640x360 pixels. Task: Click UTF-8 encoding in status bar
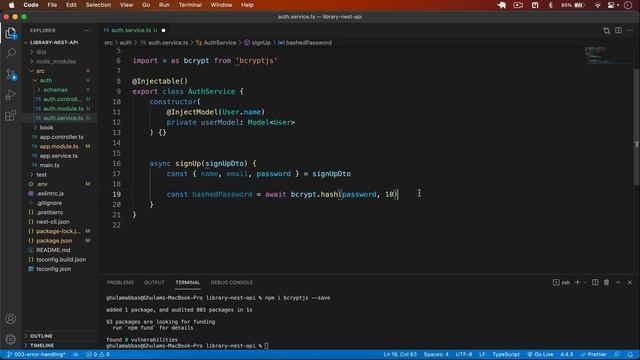pyautogui.click(x=464, y=354)
